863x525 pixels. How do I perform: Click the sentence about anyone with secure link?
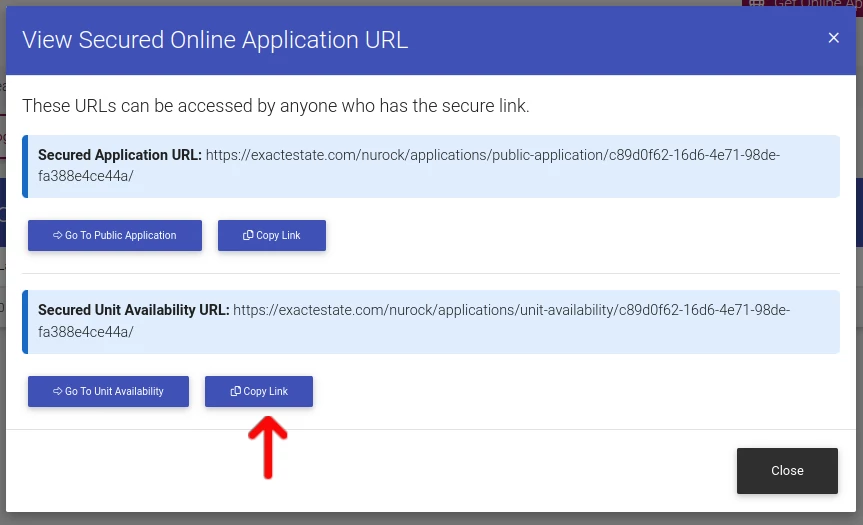point(276,106)
